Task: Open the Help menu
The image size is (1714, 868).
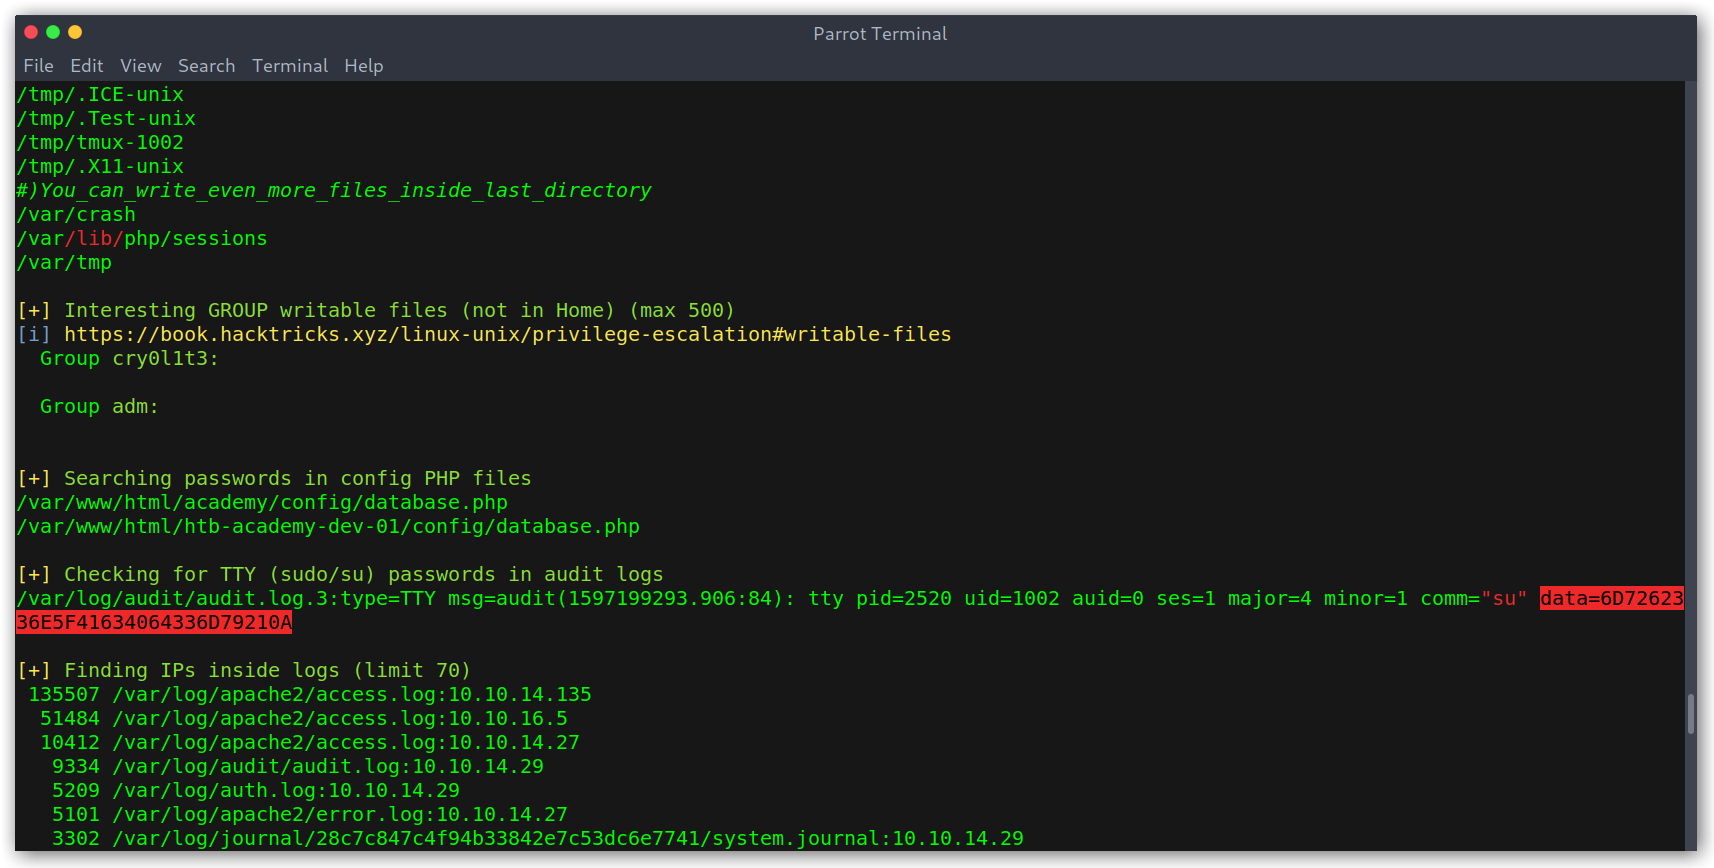Action: [364, 66]
